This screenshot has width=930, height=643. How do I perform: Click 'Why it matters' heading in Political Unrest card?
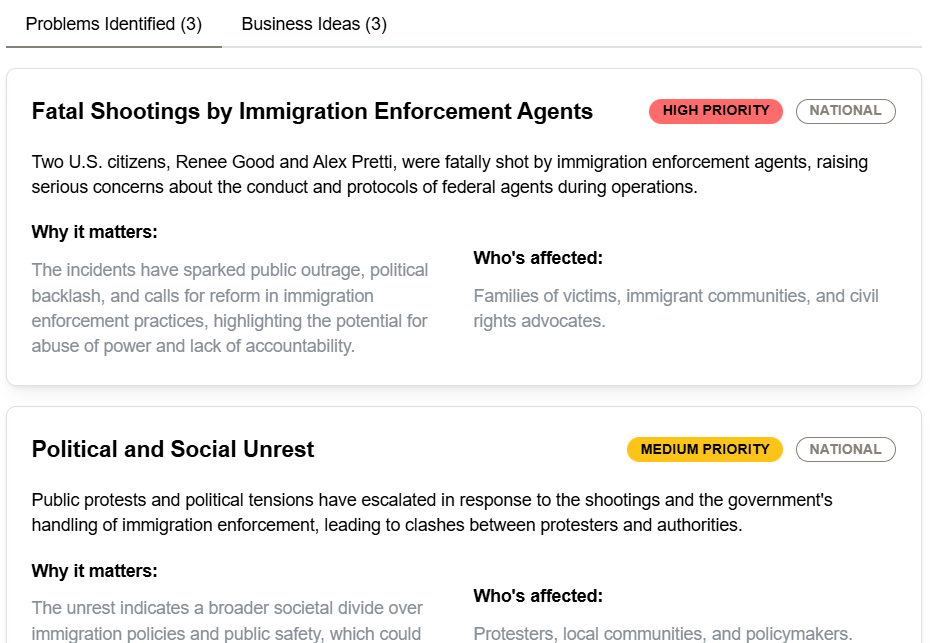pos(95,572)
